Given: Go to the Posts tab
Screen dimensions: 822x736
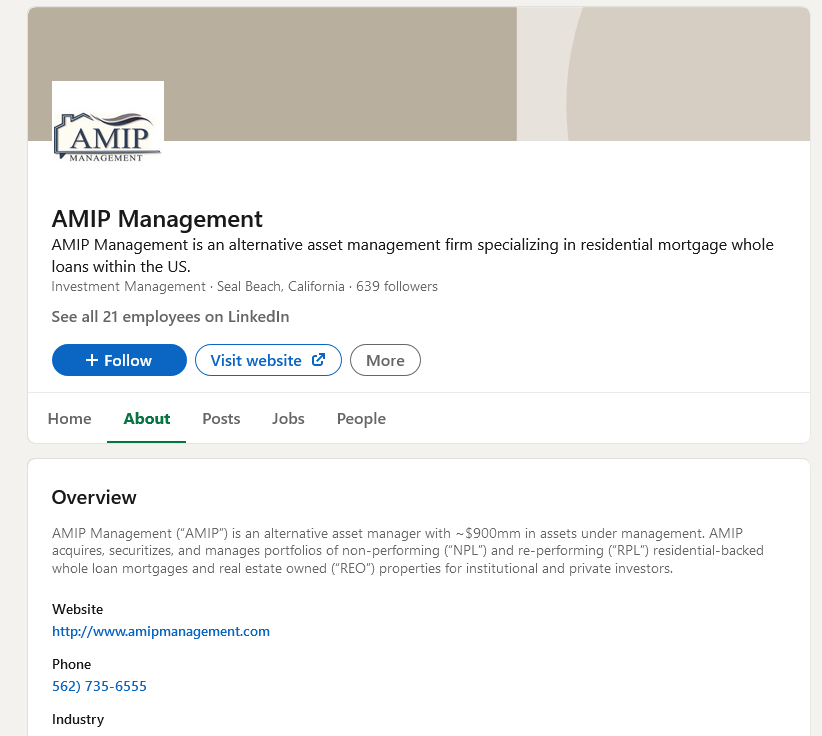Looking at the screenshot, I should point(221,418).
